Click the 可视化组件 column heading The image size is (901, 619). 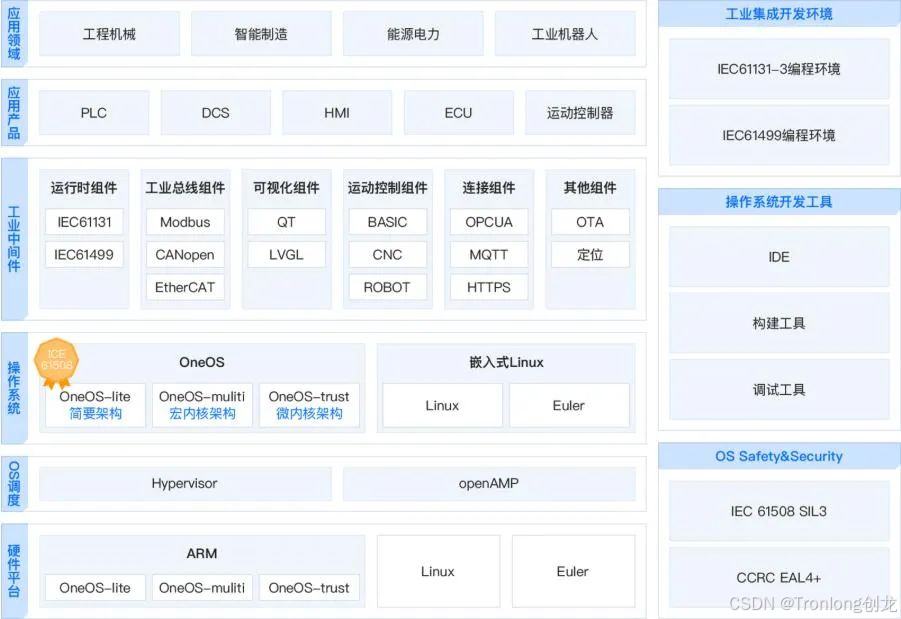pos(286,188)
